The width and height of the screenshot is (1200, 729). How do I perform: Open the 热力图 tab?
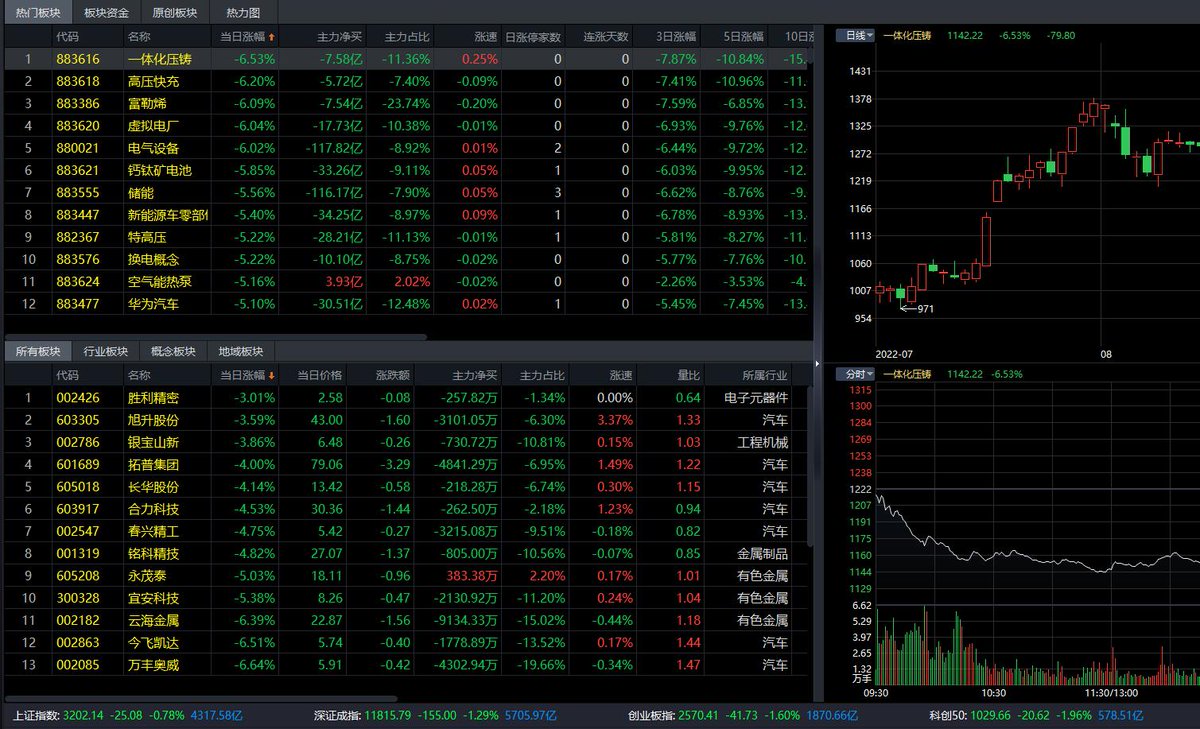tap(243, 13)
